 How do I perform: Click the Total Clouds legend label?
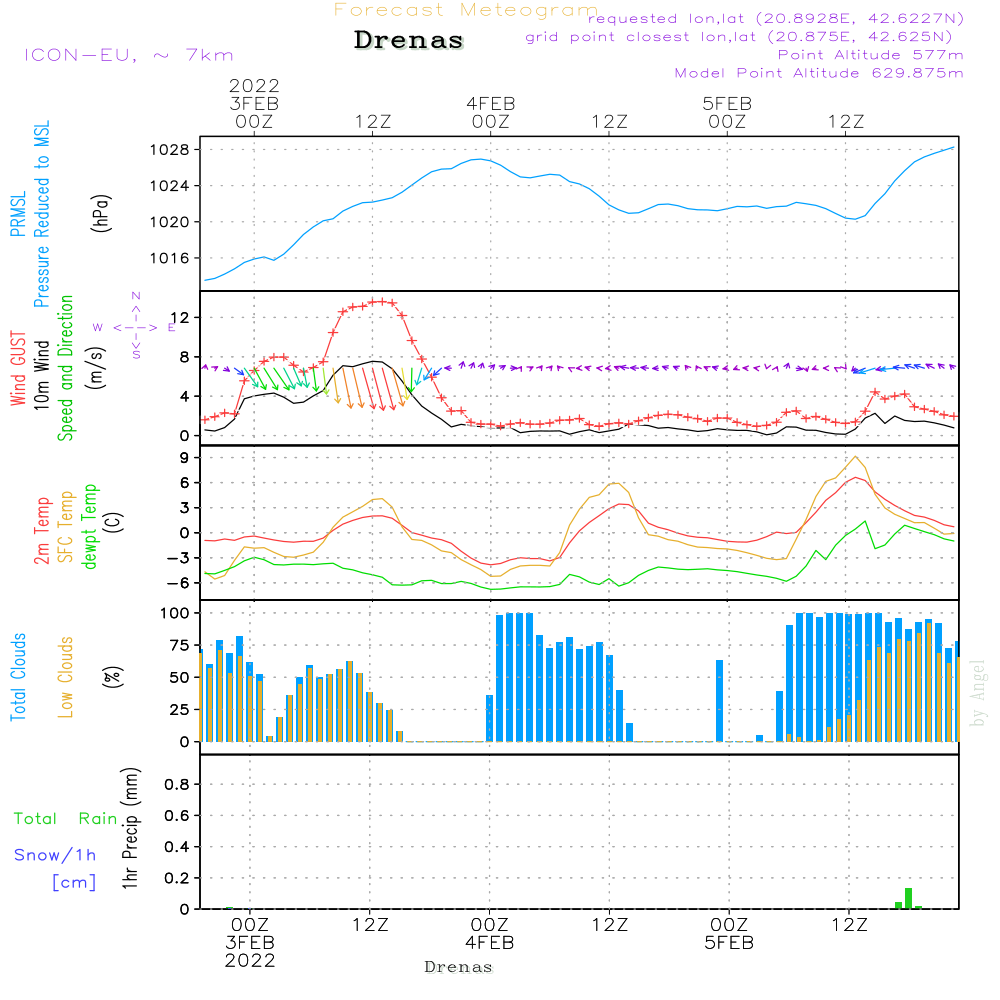(x=18, y=677)
